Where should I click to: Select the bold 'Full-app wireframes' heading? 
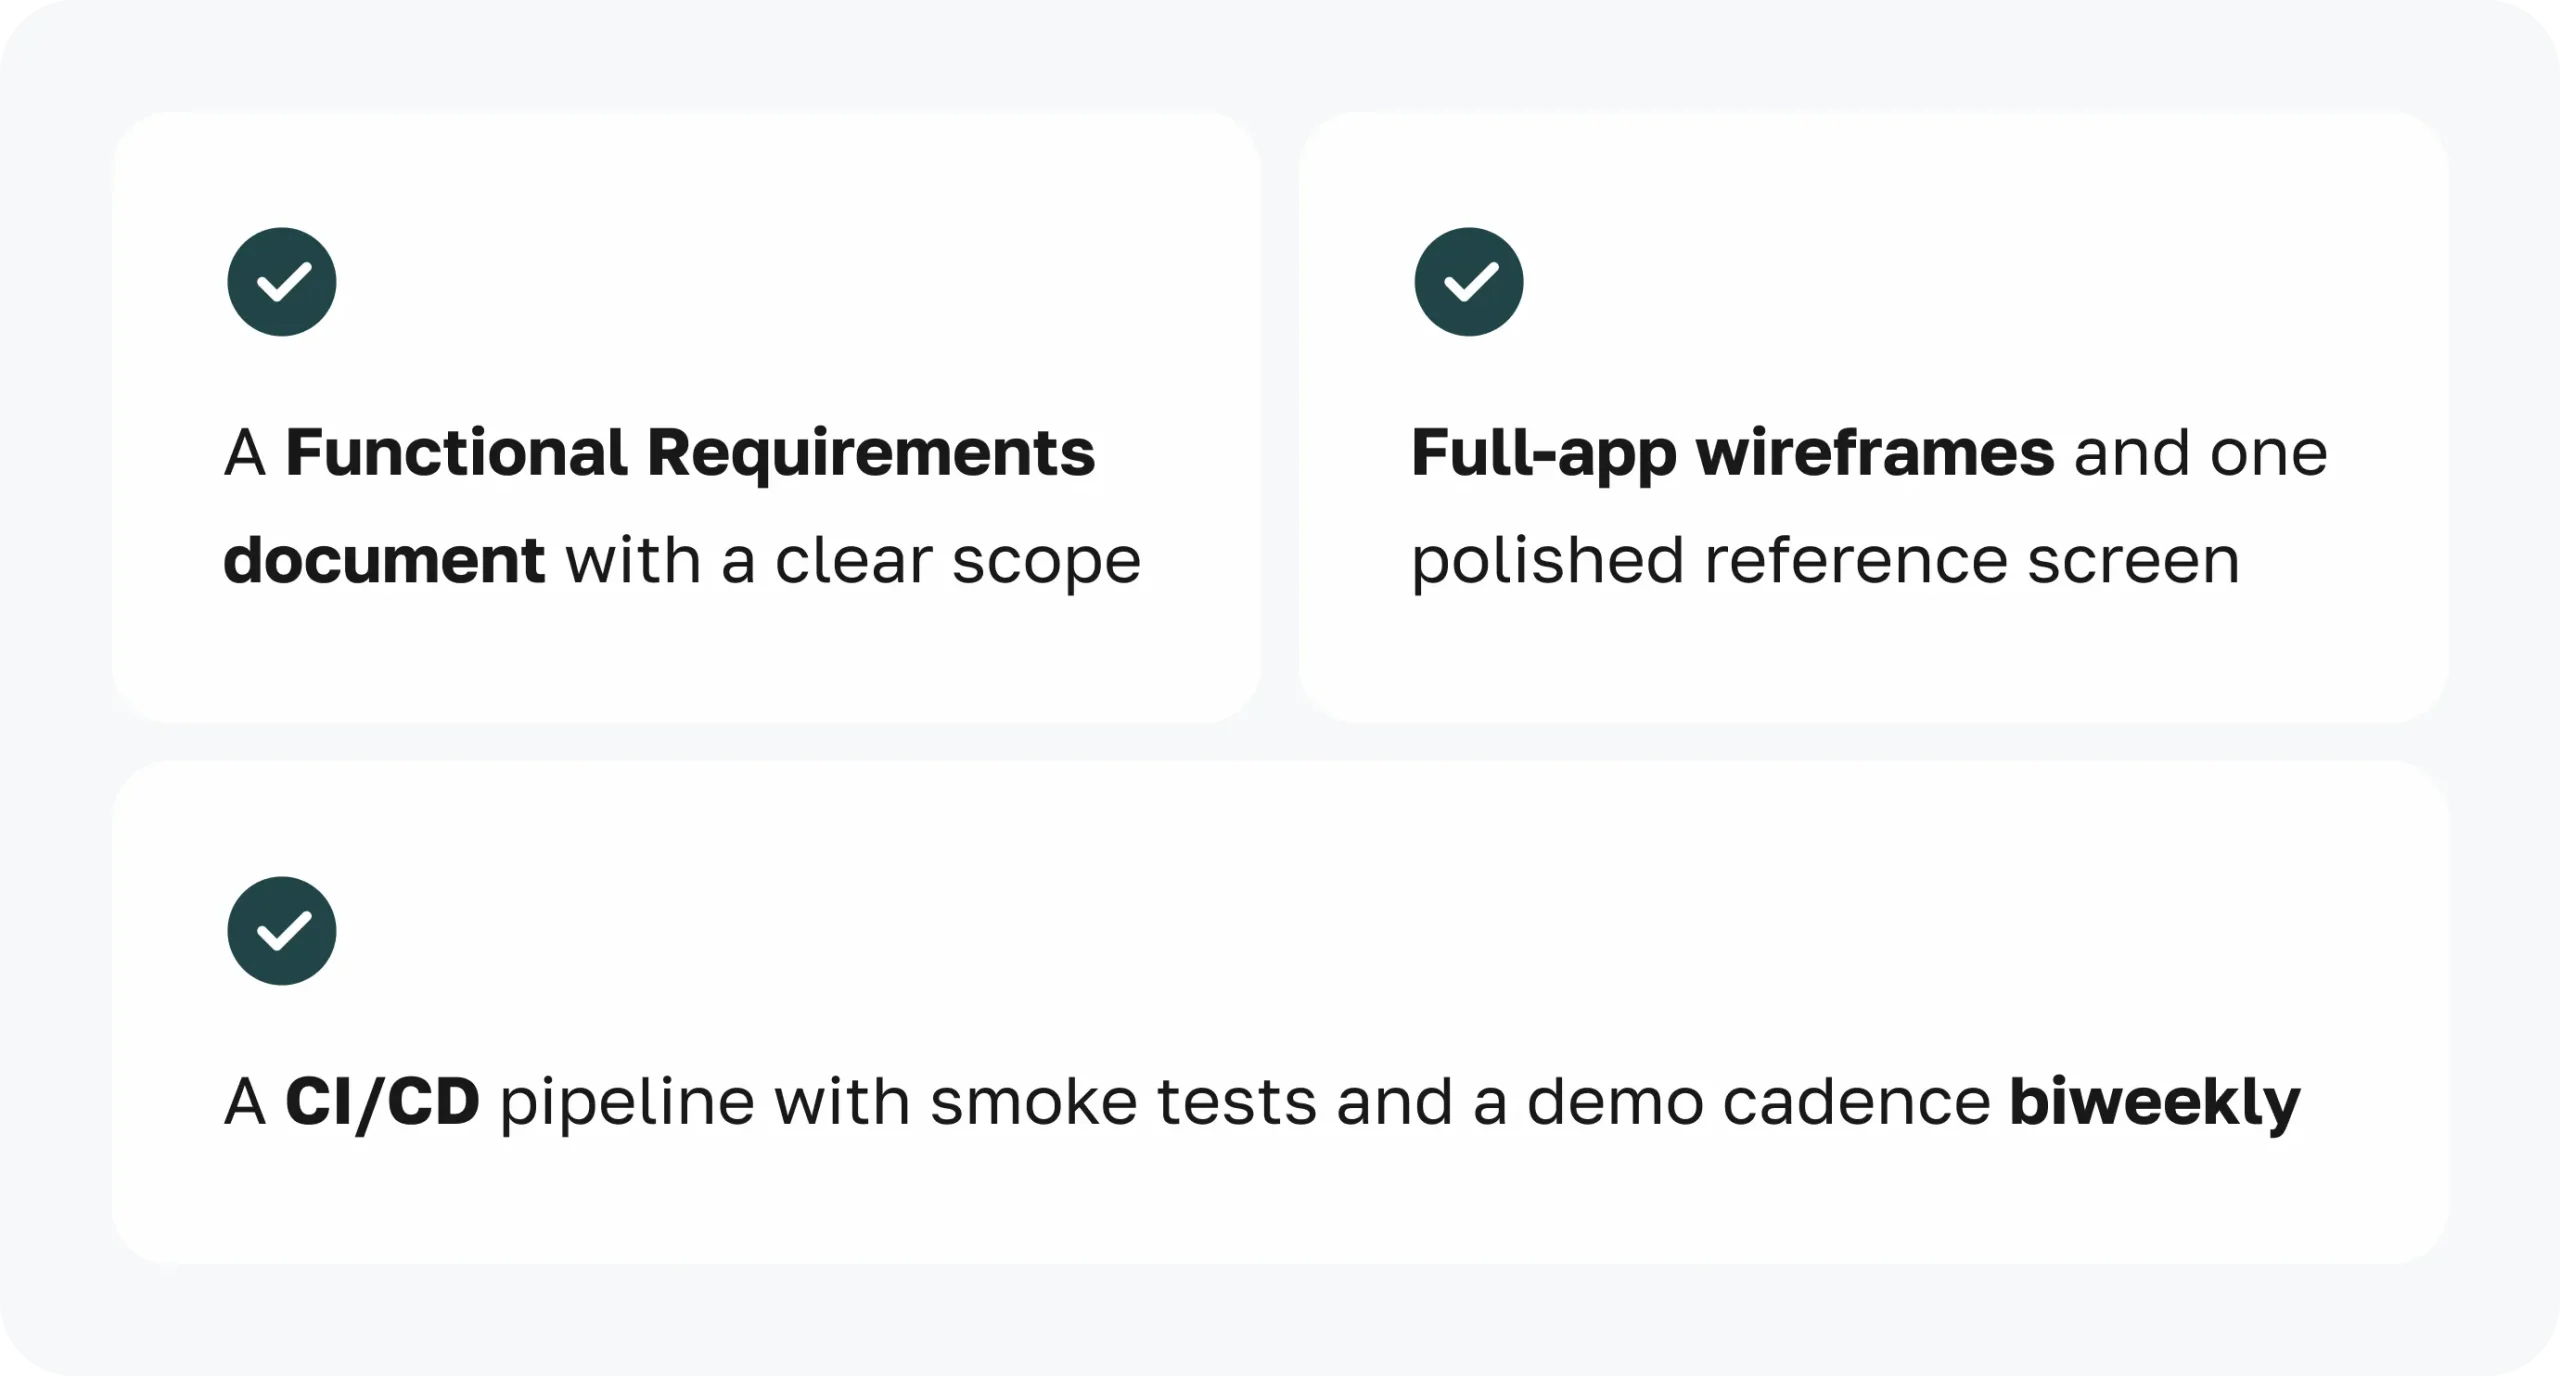pyautogui.click(x=1733, y=454)
